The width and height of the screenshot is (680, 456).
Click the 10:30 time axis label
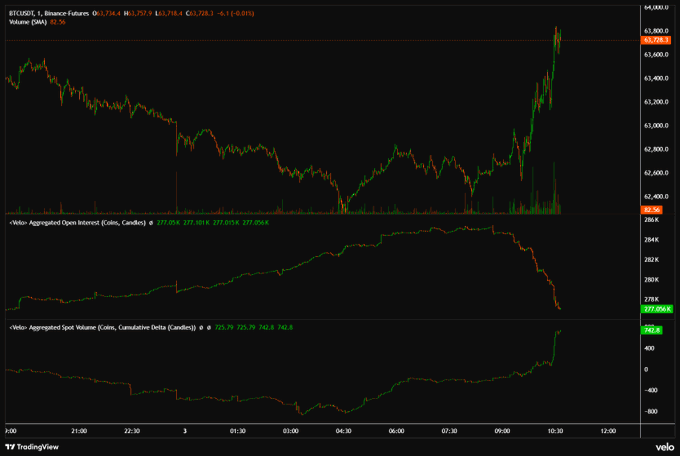click(x=556, y=431)
